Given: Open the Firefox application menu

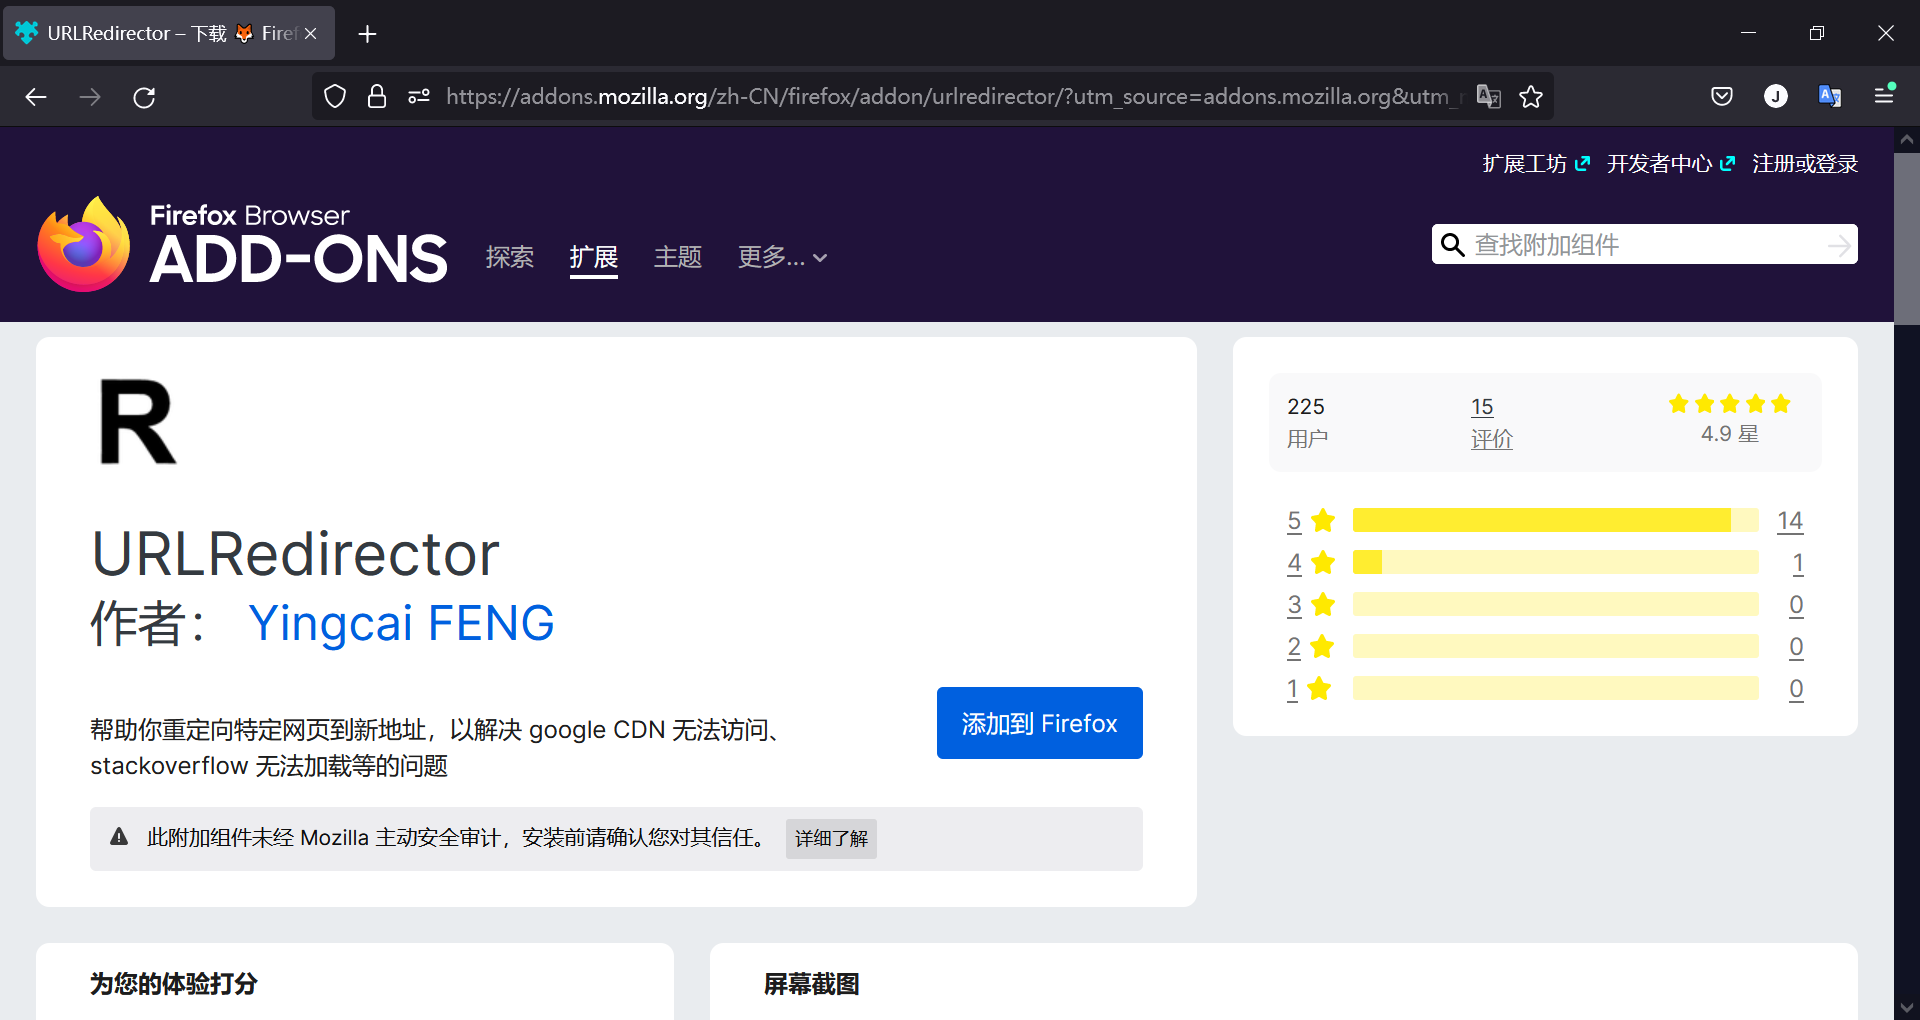Looking at the screenshot, I should 1884,95.
